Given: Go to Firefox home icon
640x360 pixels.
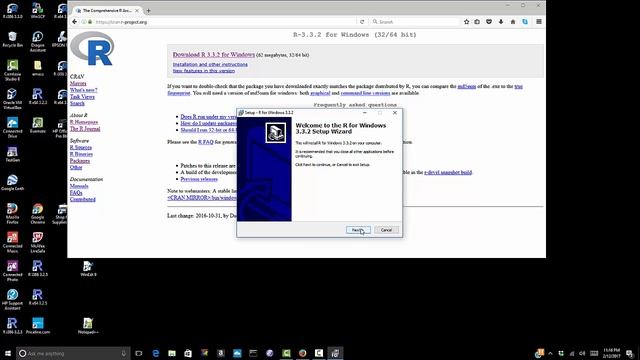Looking at the screenshot, I should point(513,22).
